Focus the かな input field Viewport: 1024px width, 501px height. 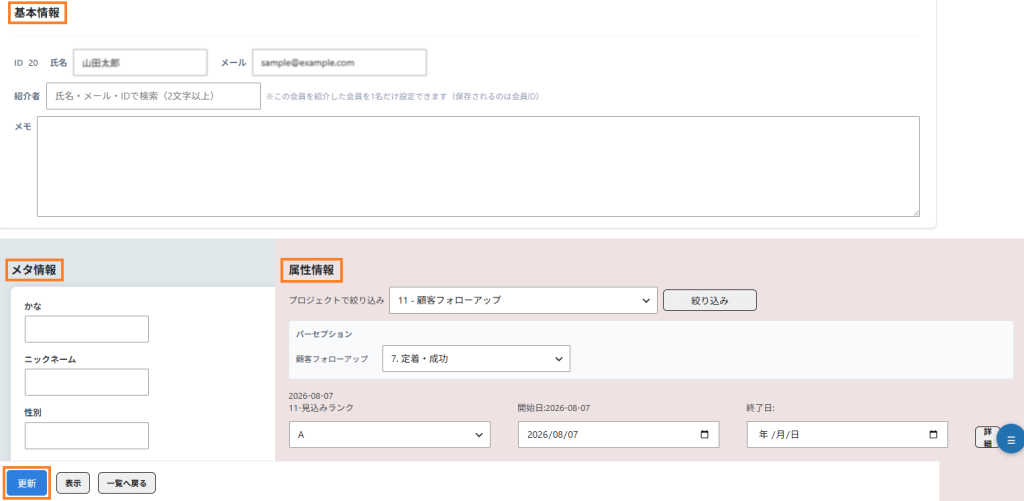87,329
